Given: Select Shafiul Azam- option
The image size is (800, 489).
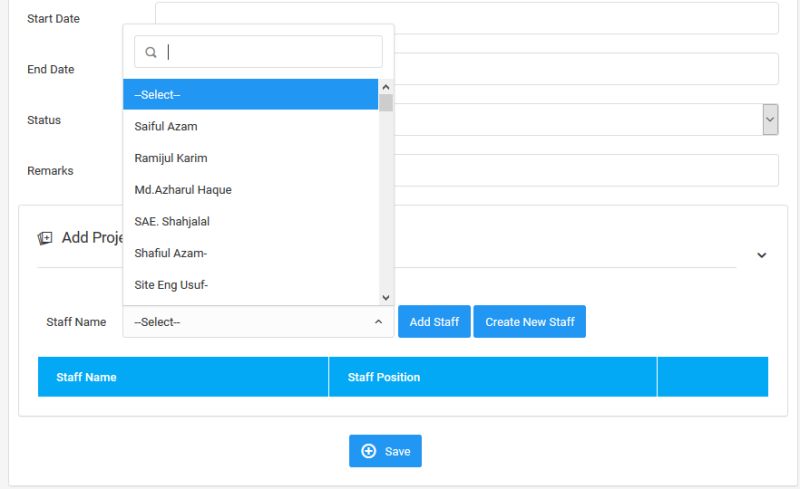Looking at the screenshot, I should click(x=251, y=253).
